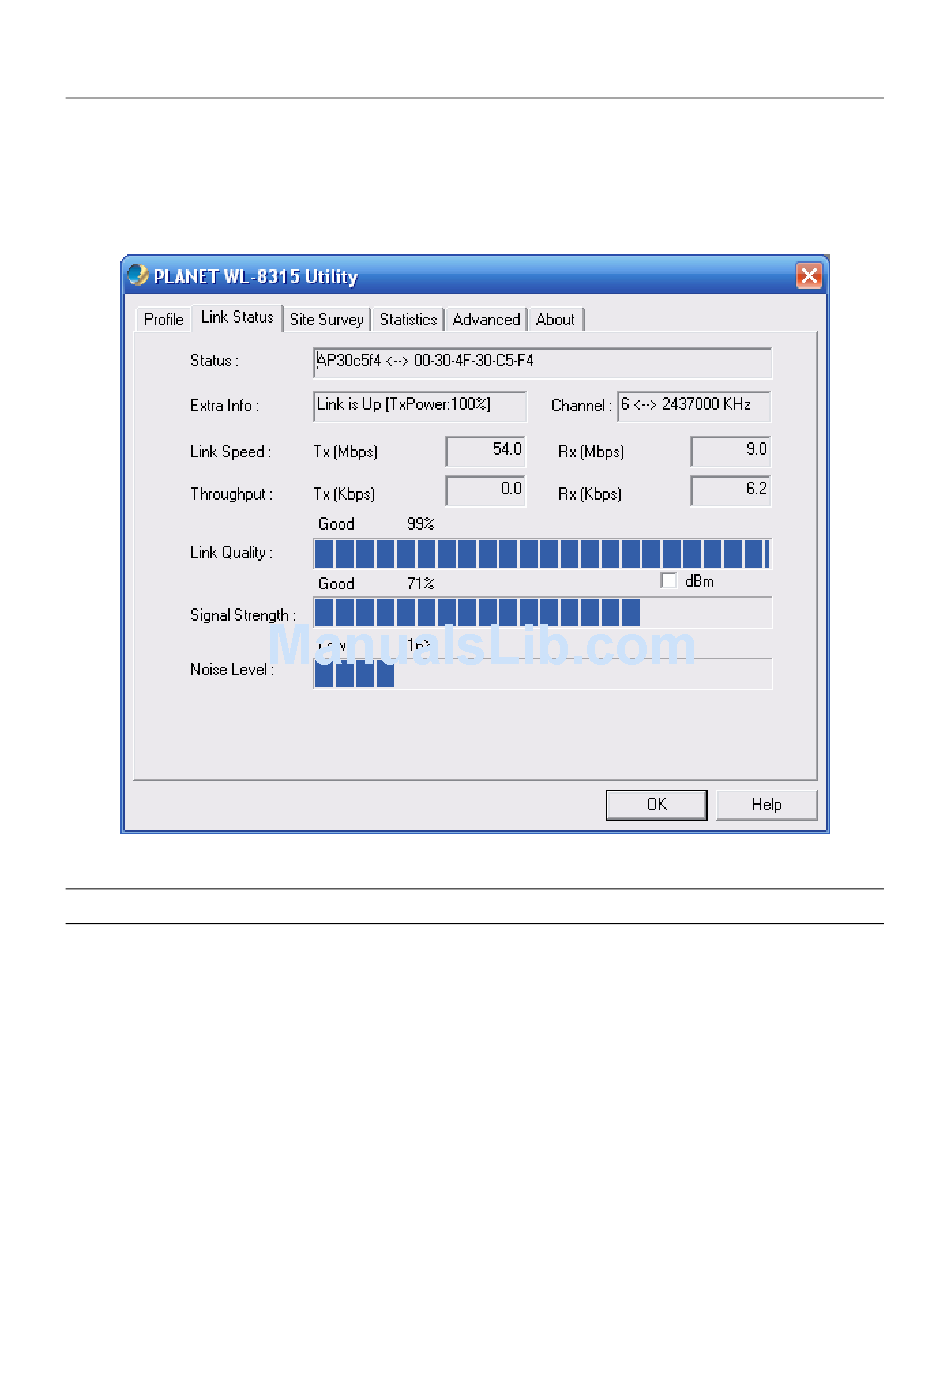
Task: Click the "Link Speed :" label
Action: 230,451
